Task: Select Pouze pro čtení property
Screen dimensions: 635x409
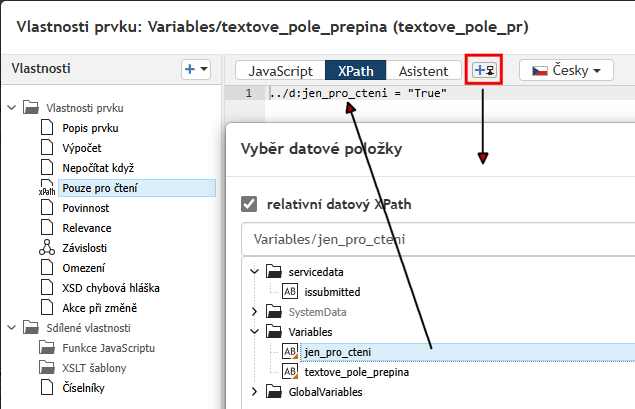Action: click(137, 188)
